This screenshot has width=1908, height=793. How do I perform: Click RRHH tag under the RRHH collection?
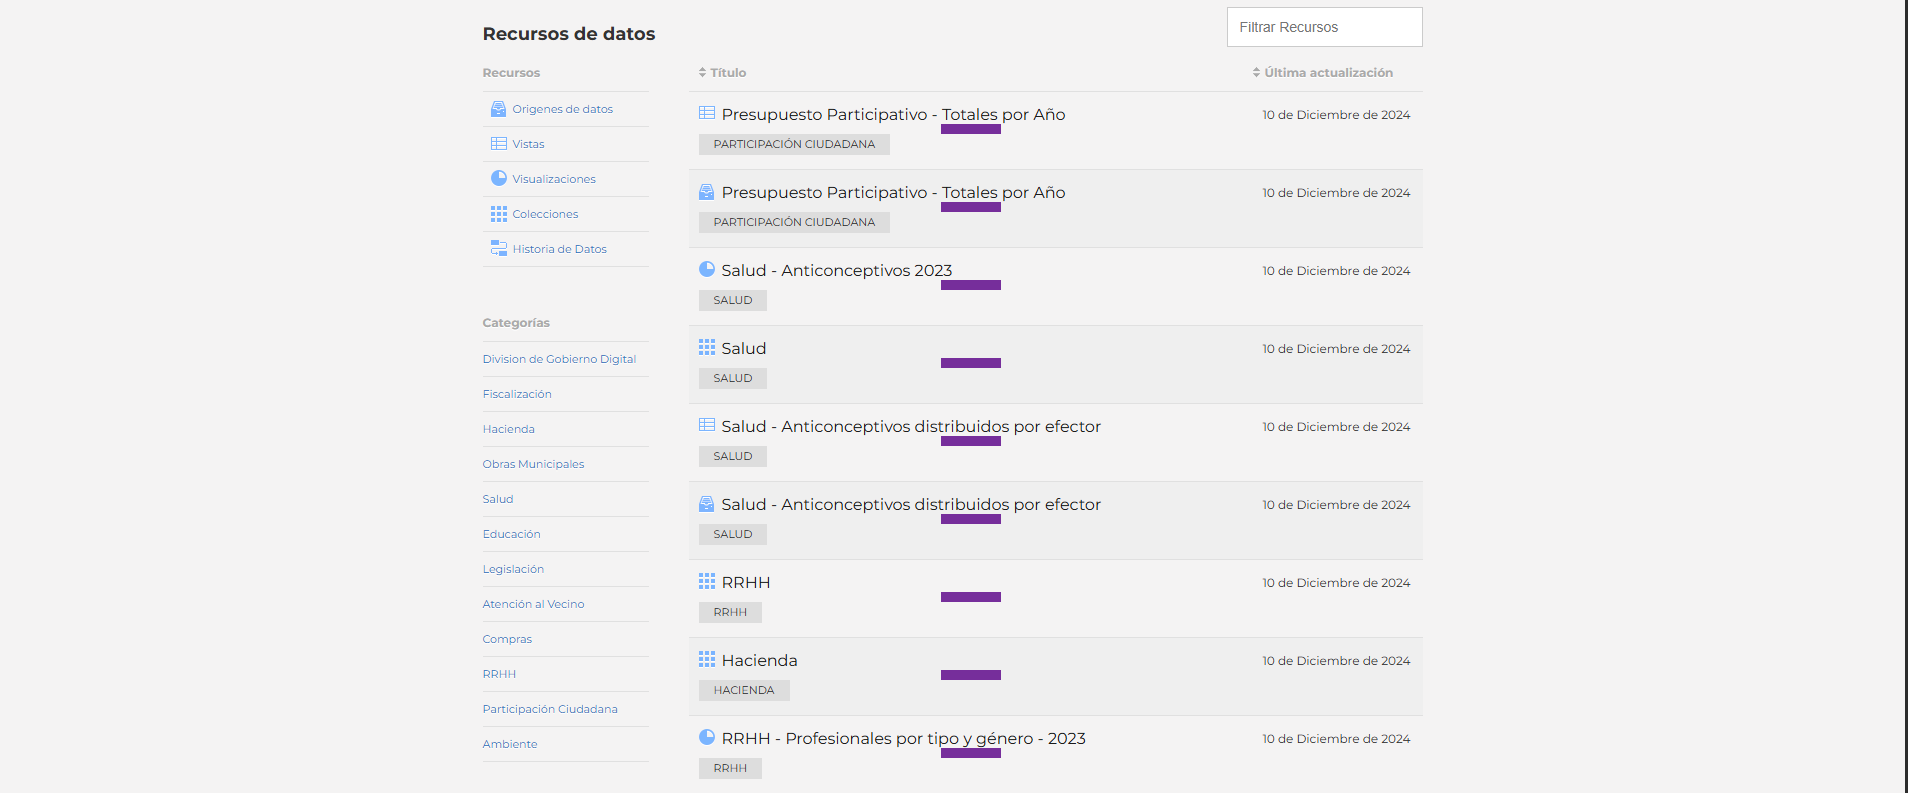730,612
